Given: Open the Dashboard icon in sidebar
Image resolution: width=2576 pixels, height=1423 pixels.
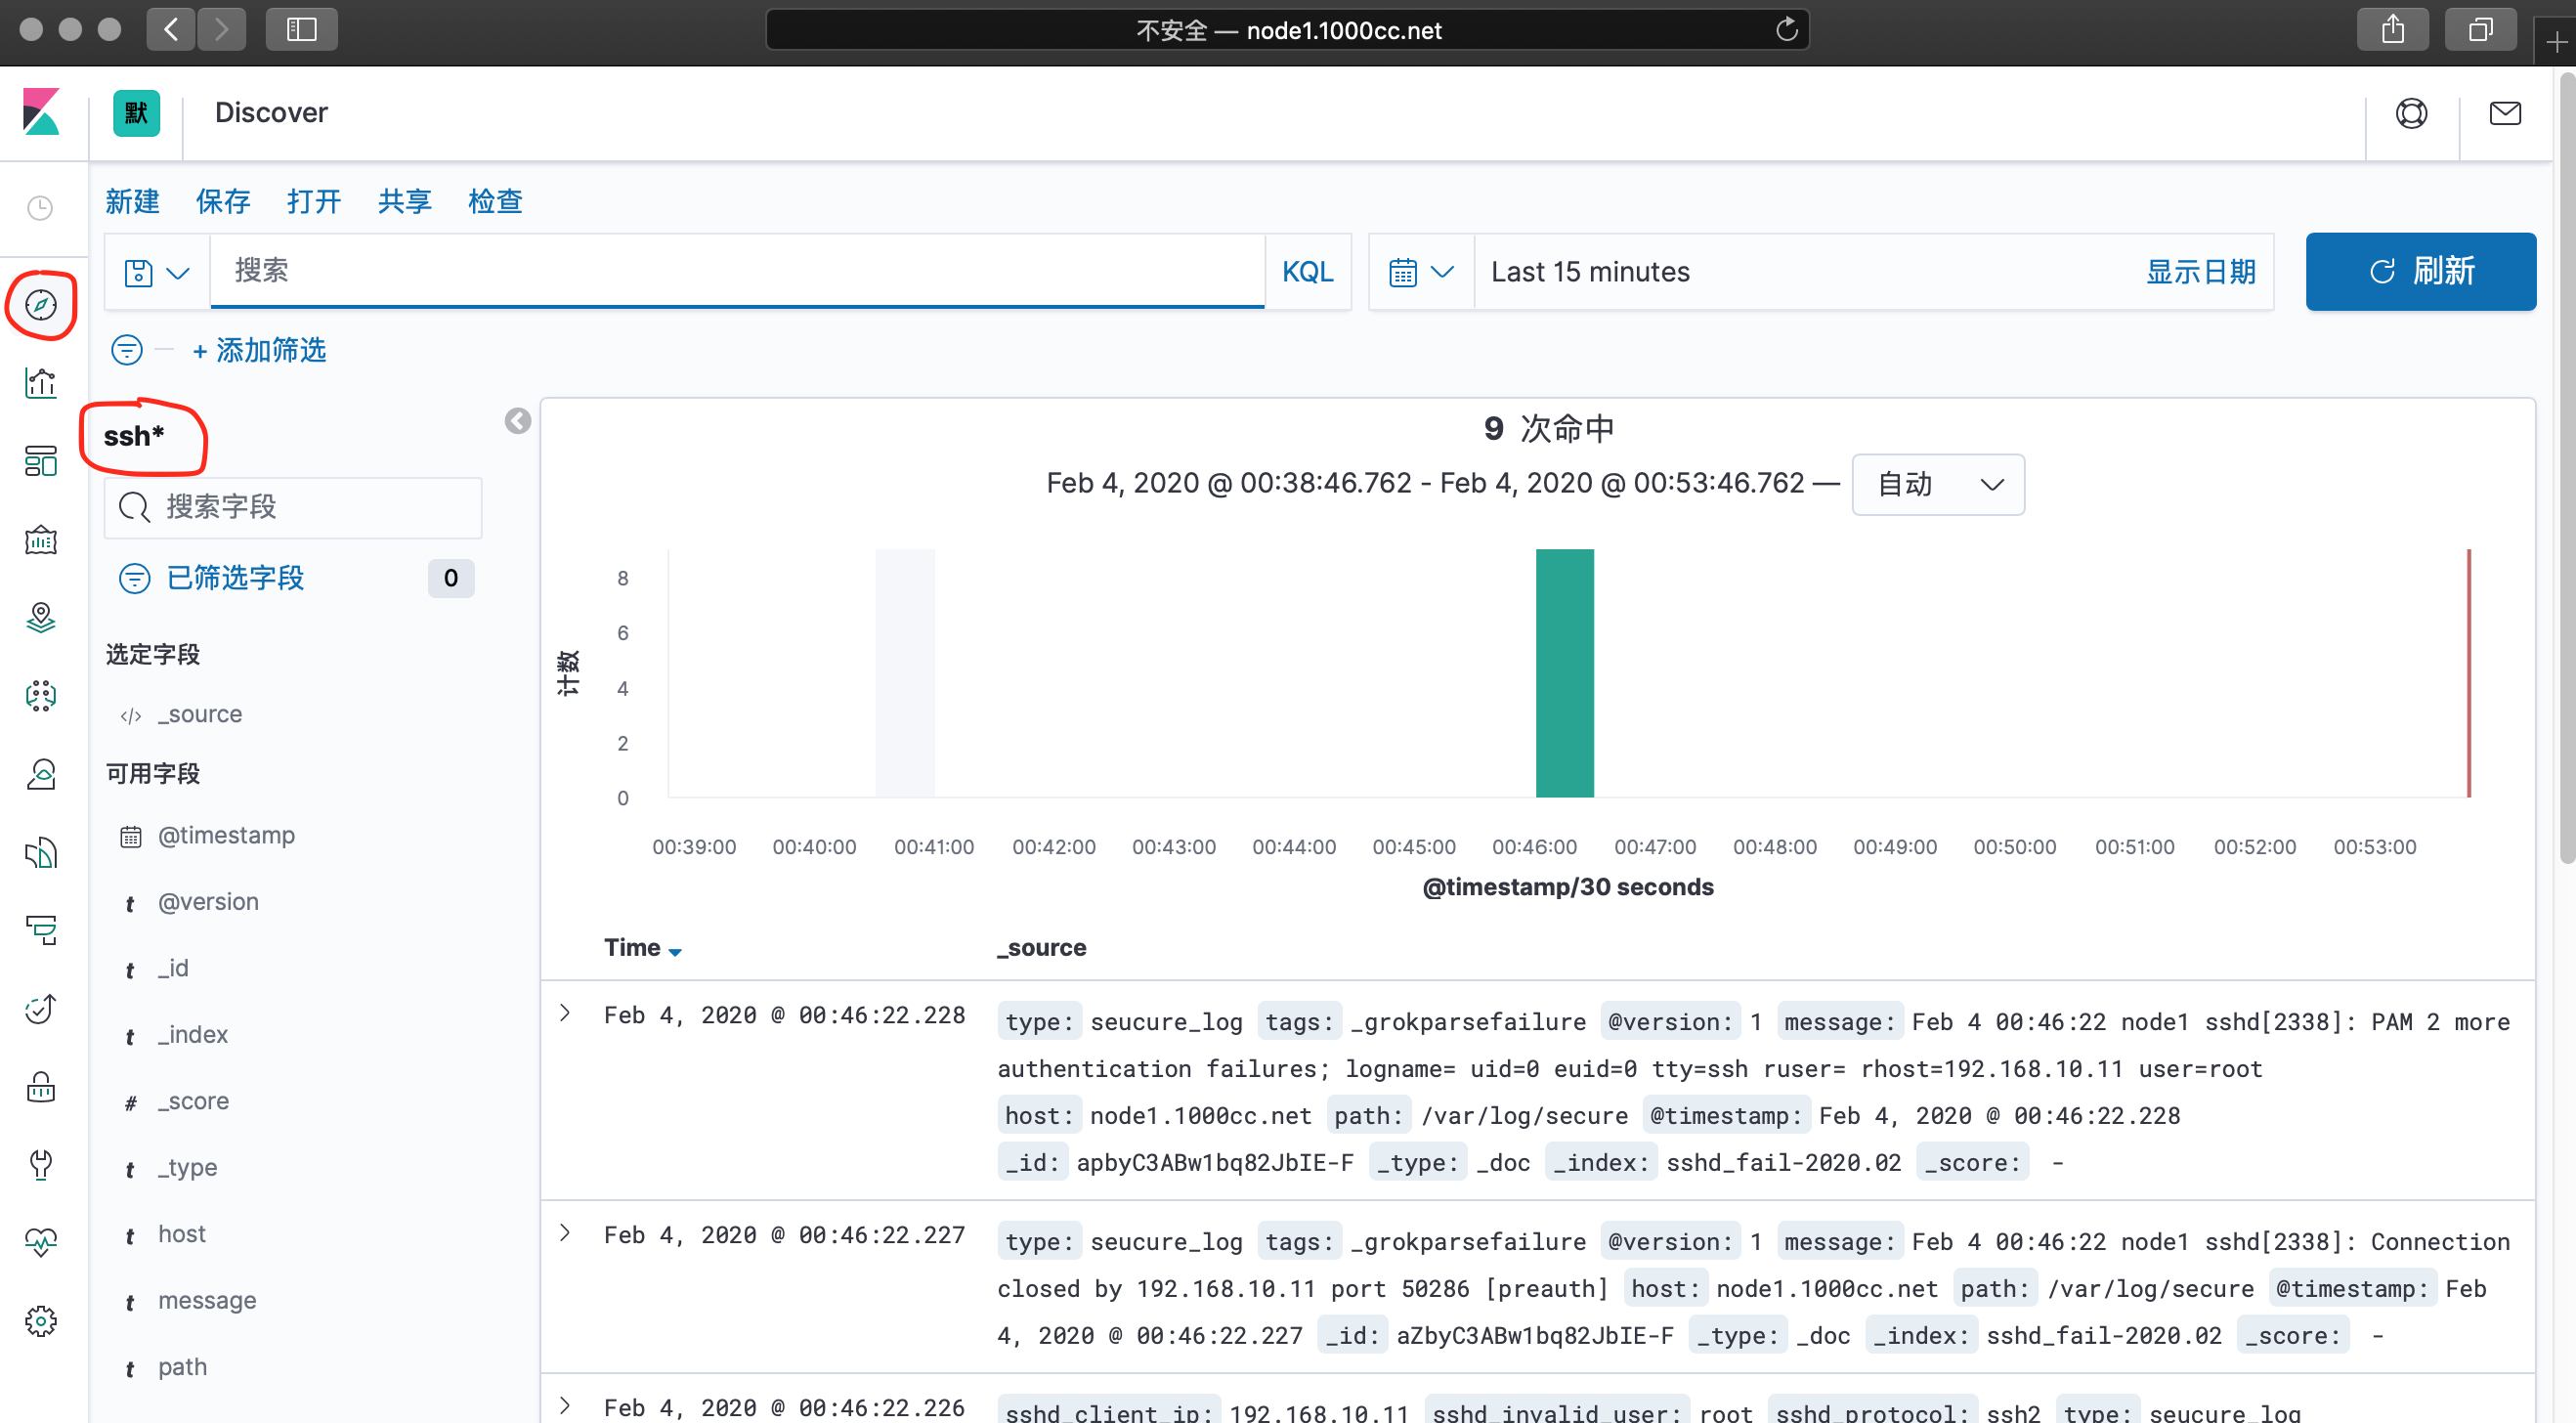Looking at the screenshot, I should point(41,461).
